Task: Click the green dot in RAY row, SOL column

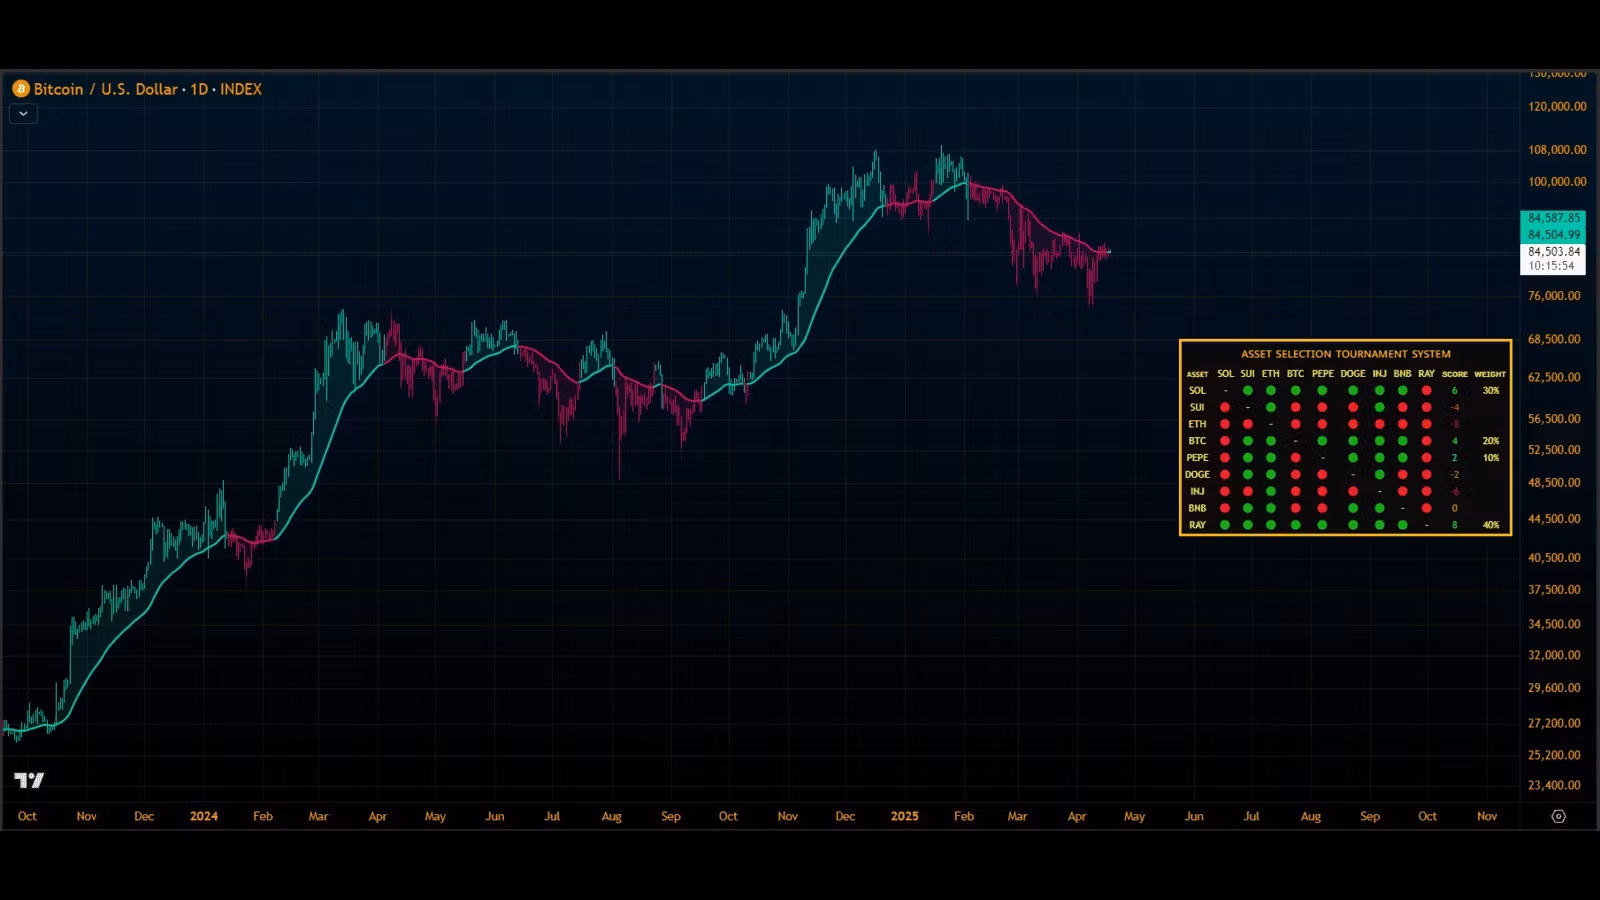Action: point(1225,525)
